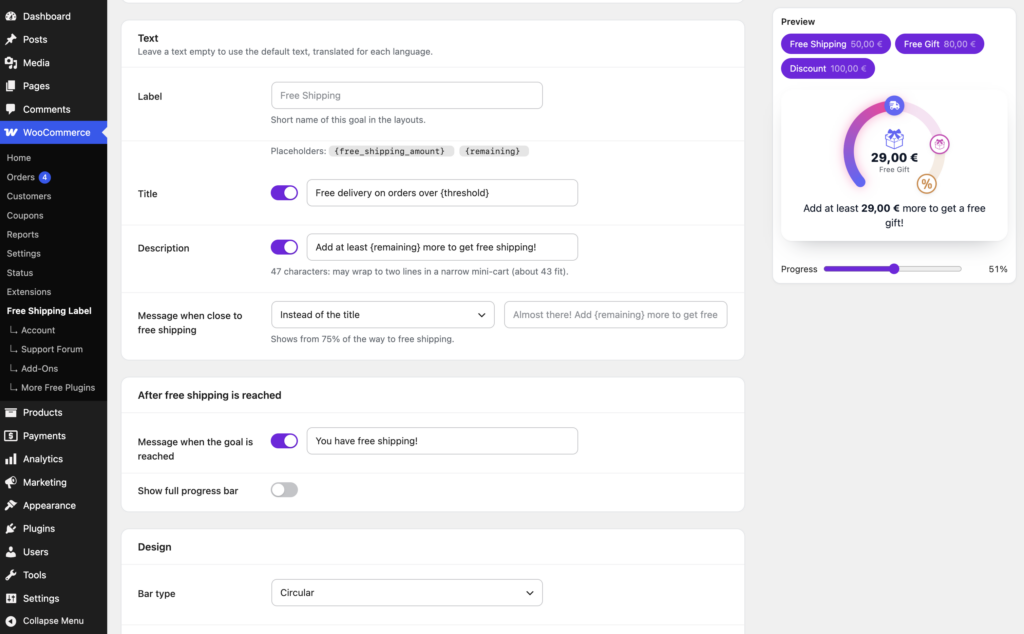Open the Status submenu item

(20, 272)
